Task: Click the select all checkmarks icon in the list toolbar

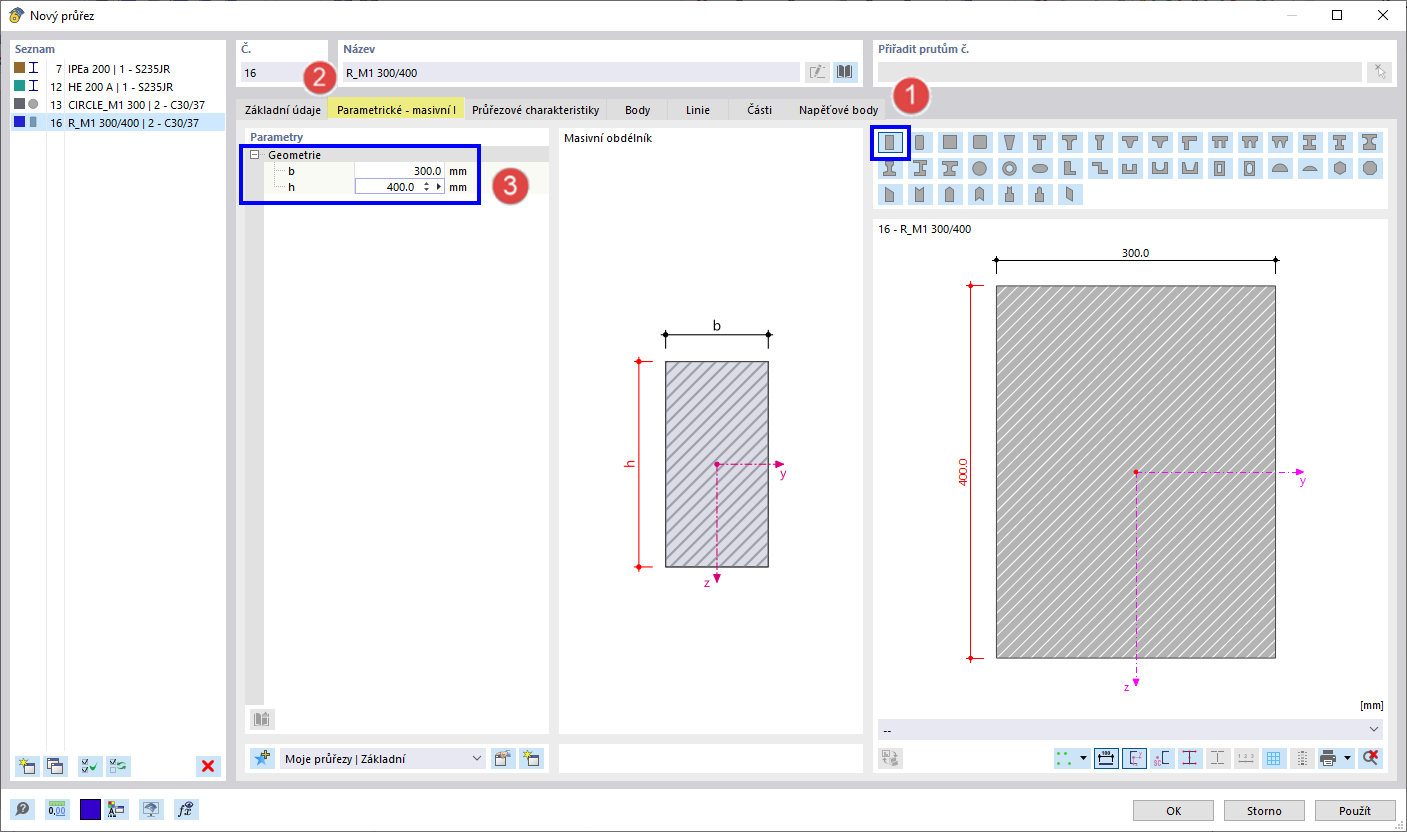Action: pyautogui.click(x=90, y=766)
